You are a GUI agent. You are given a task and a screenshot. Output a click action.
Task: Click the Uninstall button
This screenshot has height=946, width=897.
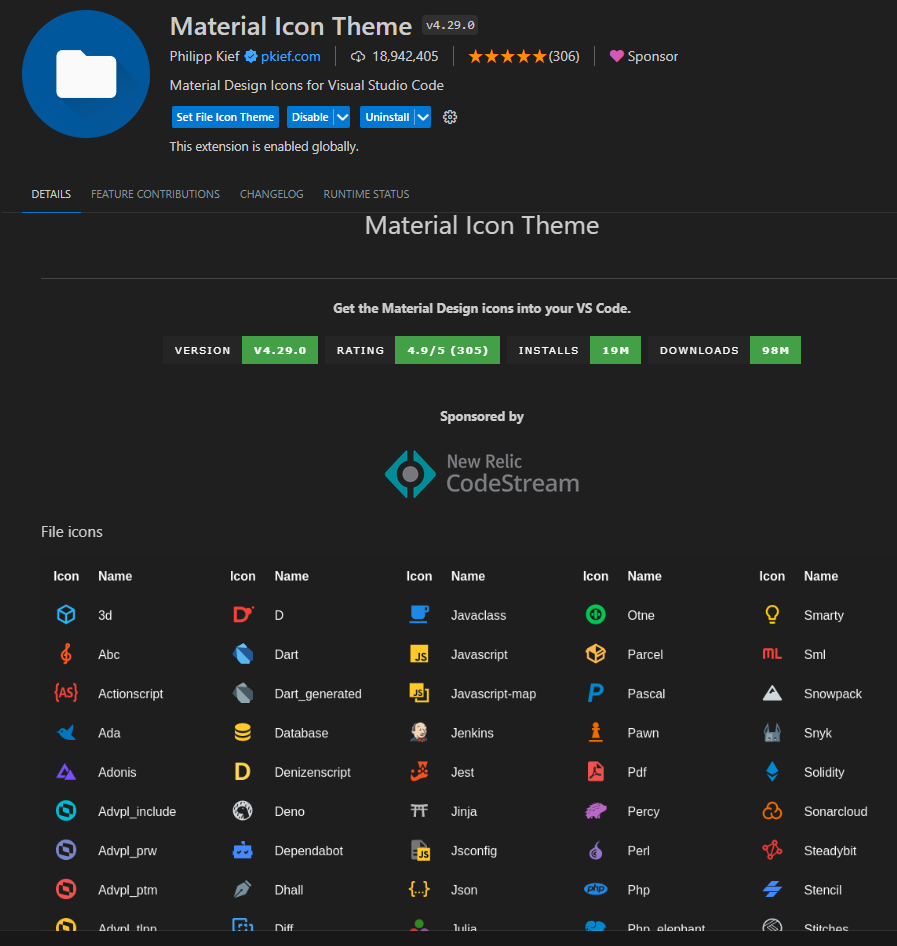pyautogui.click(x=387, y=117)
